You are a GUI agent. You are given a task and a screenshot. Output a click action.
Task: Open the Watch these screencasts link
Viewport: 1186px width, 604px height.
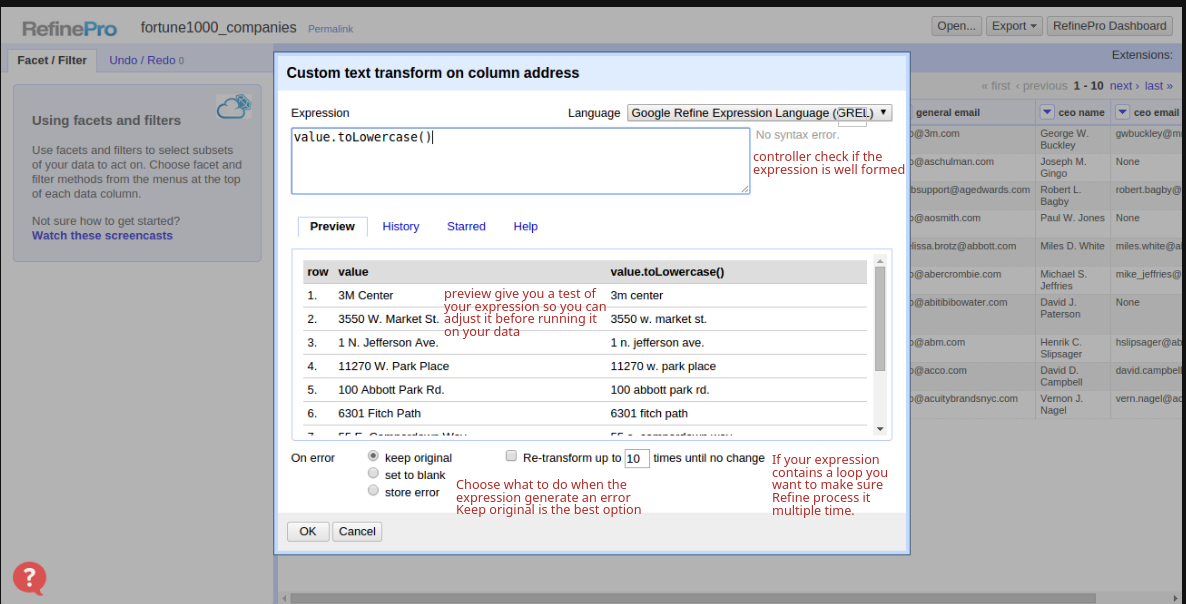(102, 236)
